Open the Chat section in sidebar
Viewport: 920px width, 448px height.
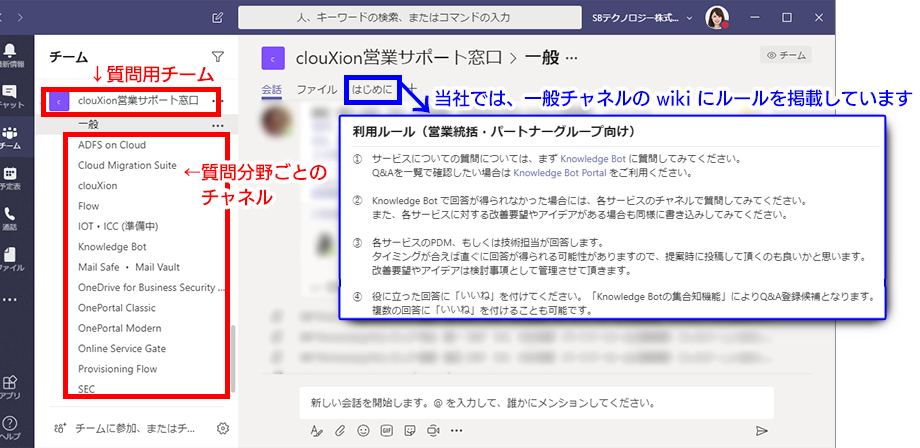10,97
